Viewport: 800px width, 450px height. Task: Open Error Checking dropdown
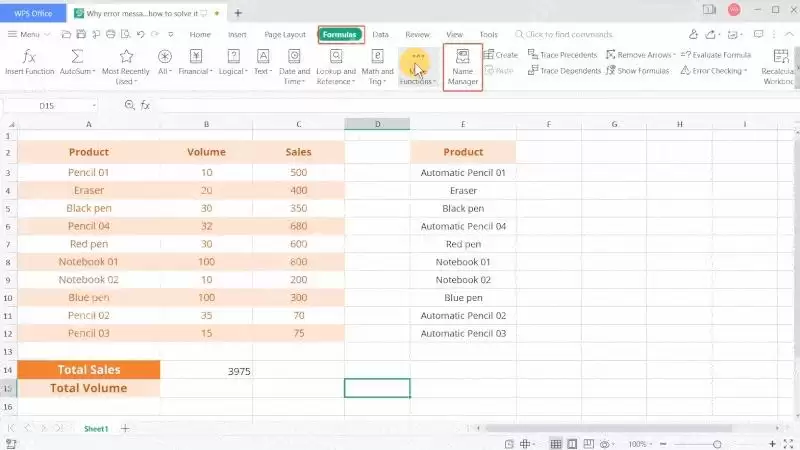pos(714,70)
